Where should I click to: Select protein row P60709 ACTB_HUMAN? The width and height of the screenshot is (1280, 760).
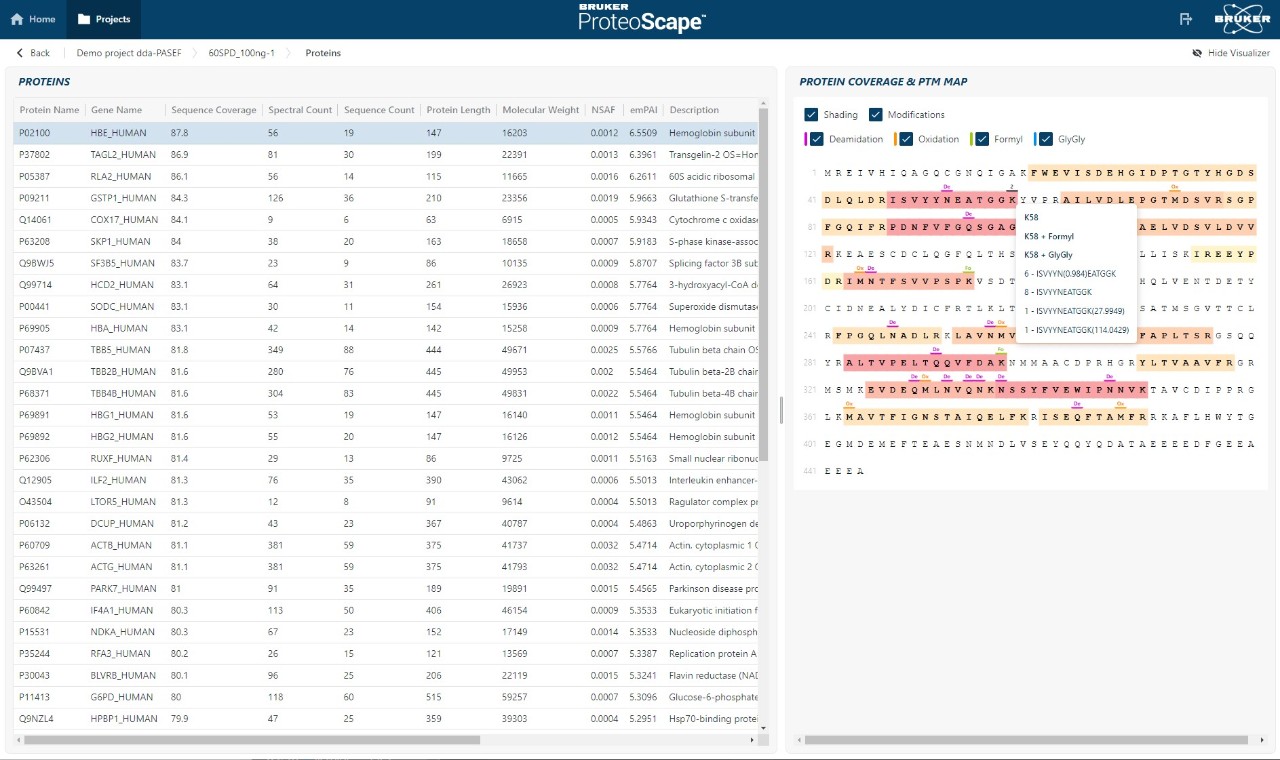point(386,545)
